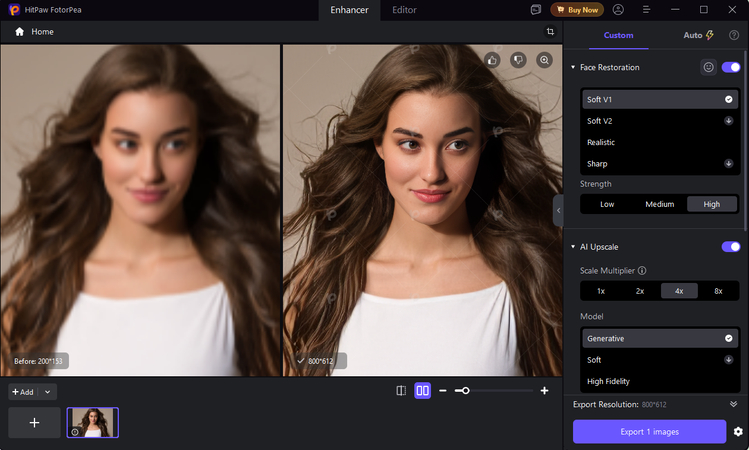Click the Home house icon
Viewport: 749px width, 450px height.
(x=19, y=32)
